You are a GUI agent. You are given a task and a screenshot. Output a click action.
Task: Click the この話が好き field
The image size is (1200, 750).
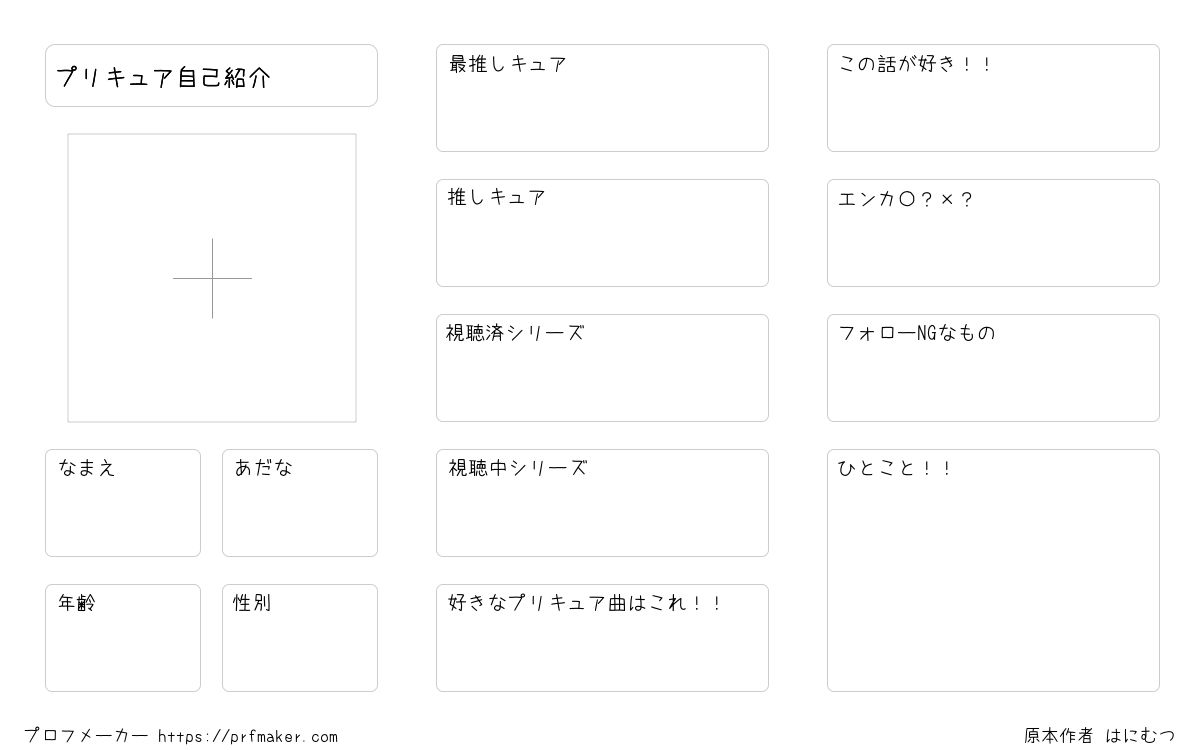click(x=993, y=98)
